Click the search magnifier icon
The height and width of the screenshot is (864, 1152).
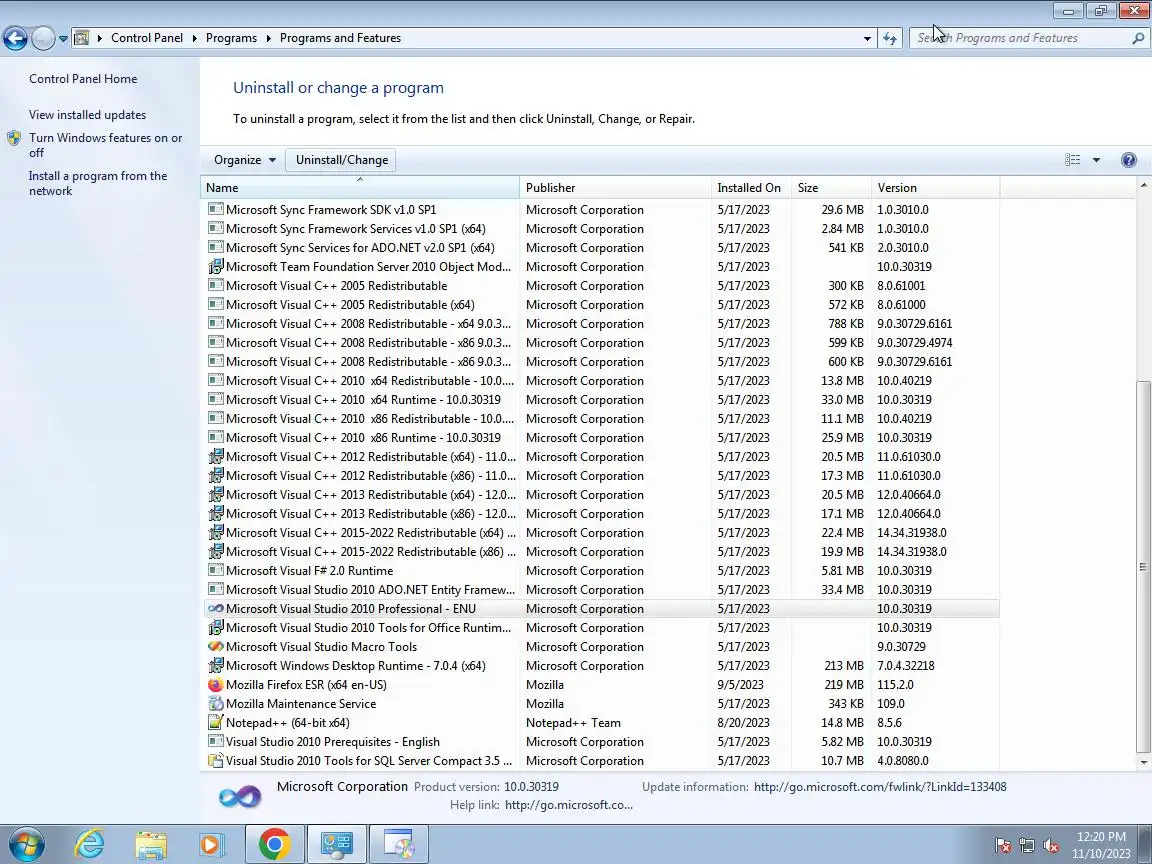(x=1138, y=38)
